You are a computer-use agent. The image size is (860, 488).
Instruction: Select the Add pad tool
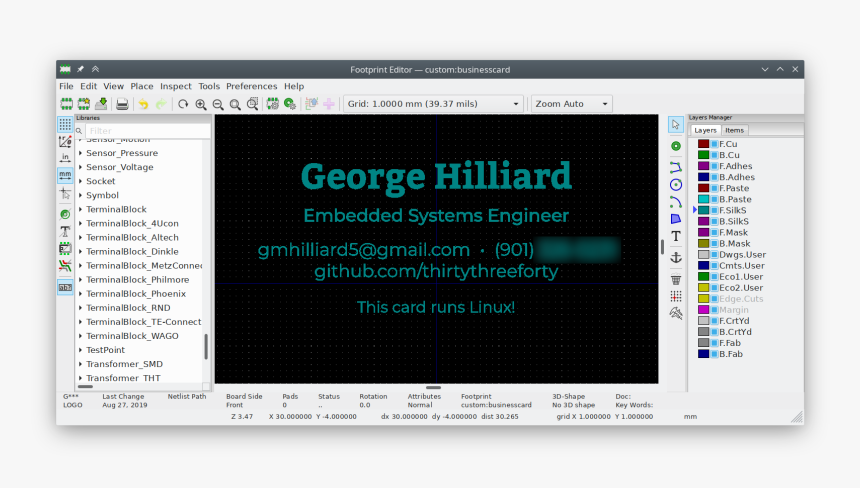point(676,146)
